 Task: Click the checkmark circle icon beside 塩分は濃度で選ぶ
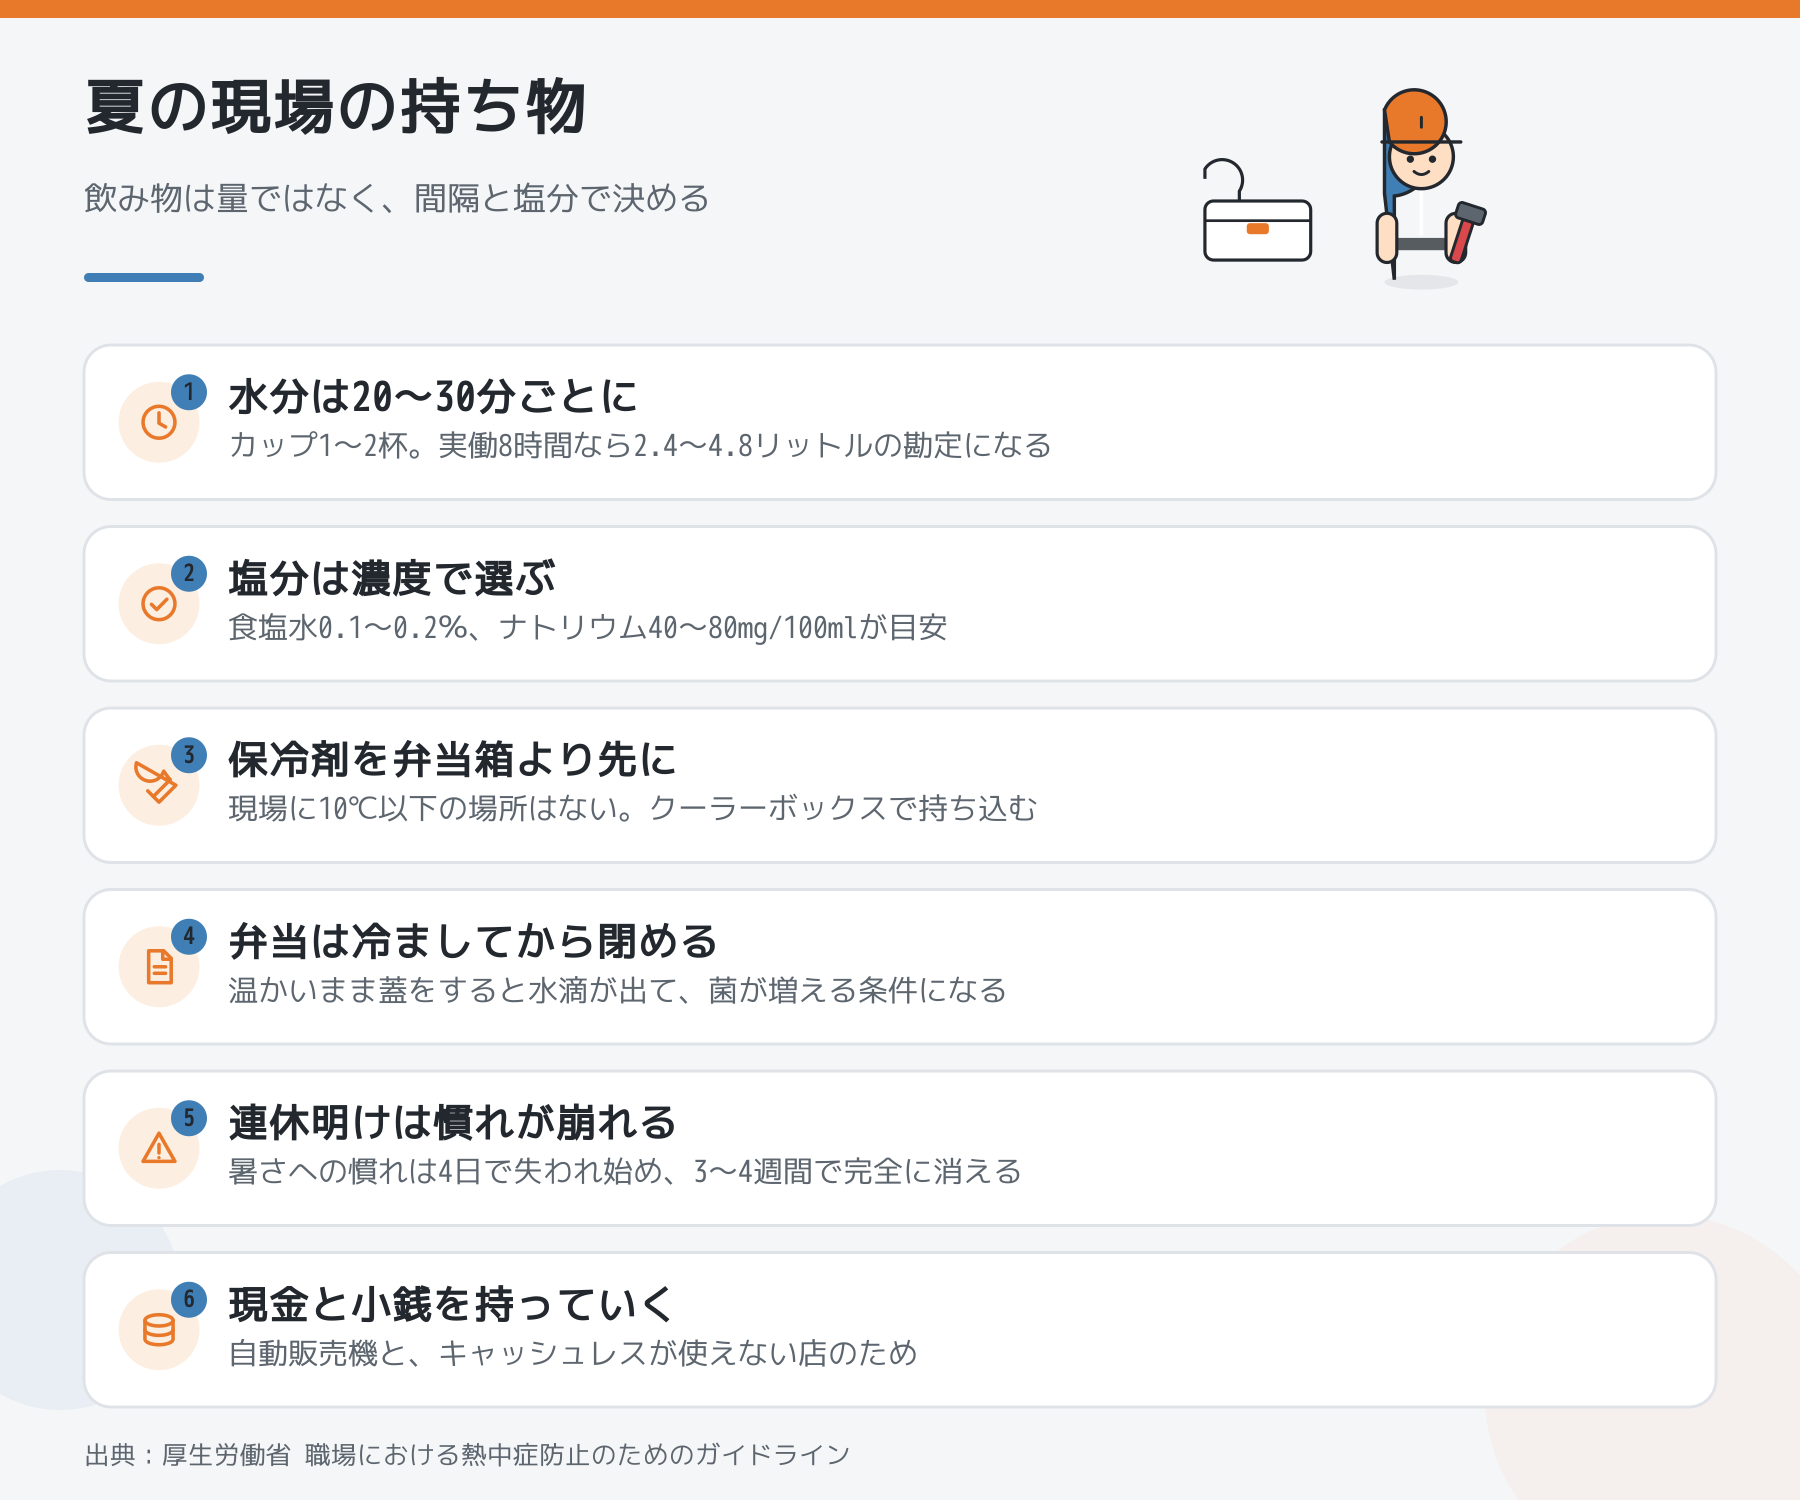tap(159, 604)
